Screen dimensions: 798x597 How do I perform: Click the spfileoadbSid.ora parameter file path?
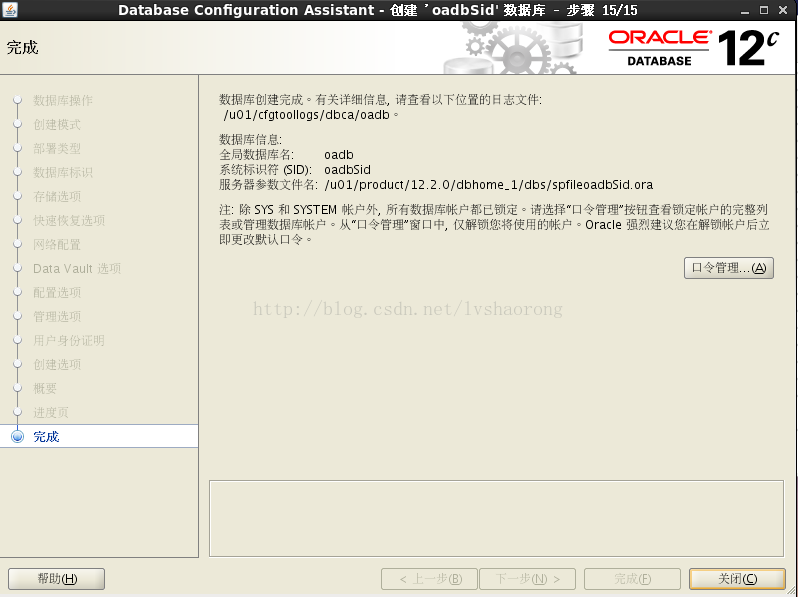pyautogui.click(x=489, y=185)
